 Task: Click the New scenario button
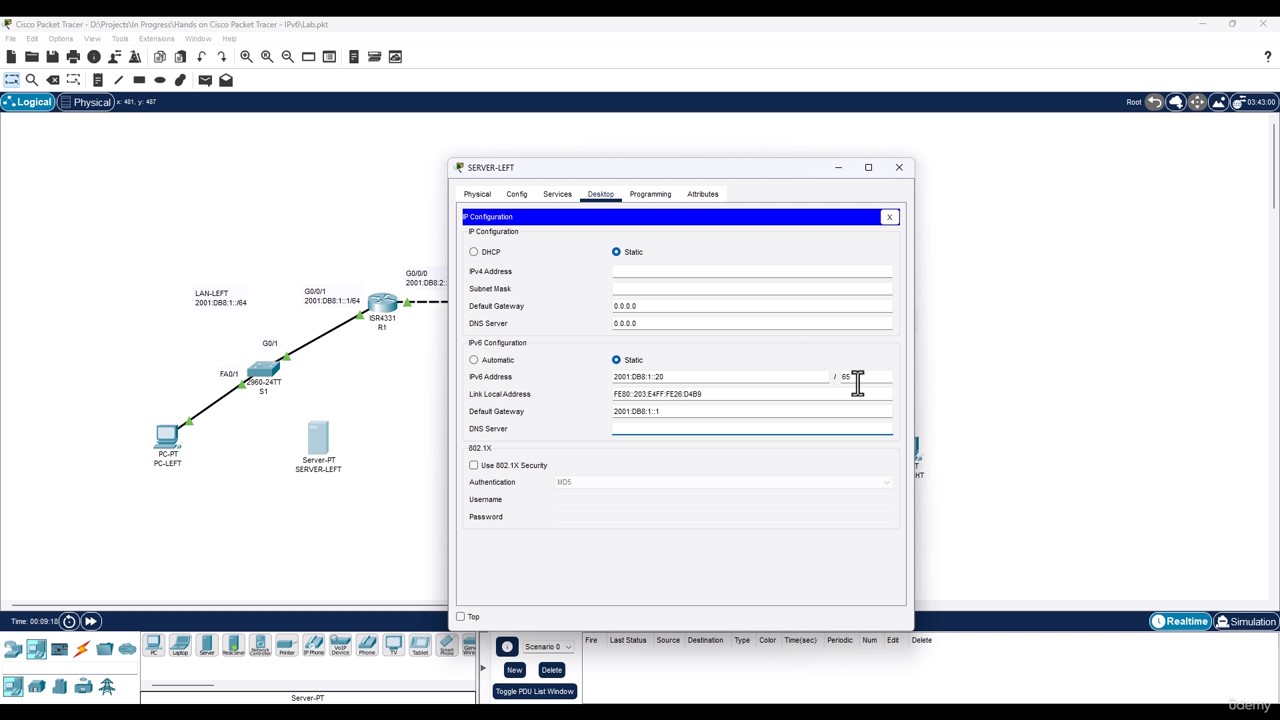pyautogui.click(x=514, y=670)
